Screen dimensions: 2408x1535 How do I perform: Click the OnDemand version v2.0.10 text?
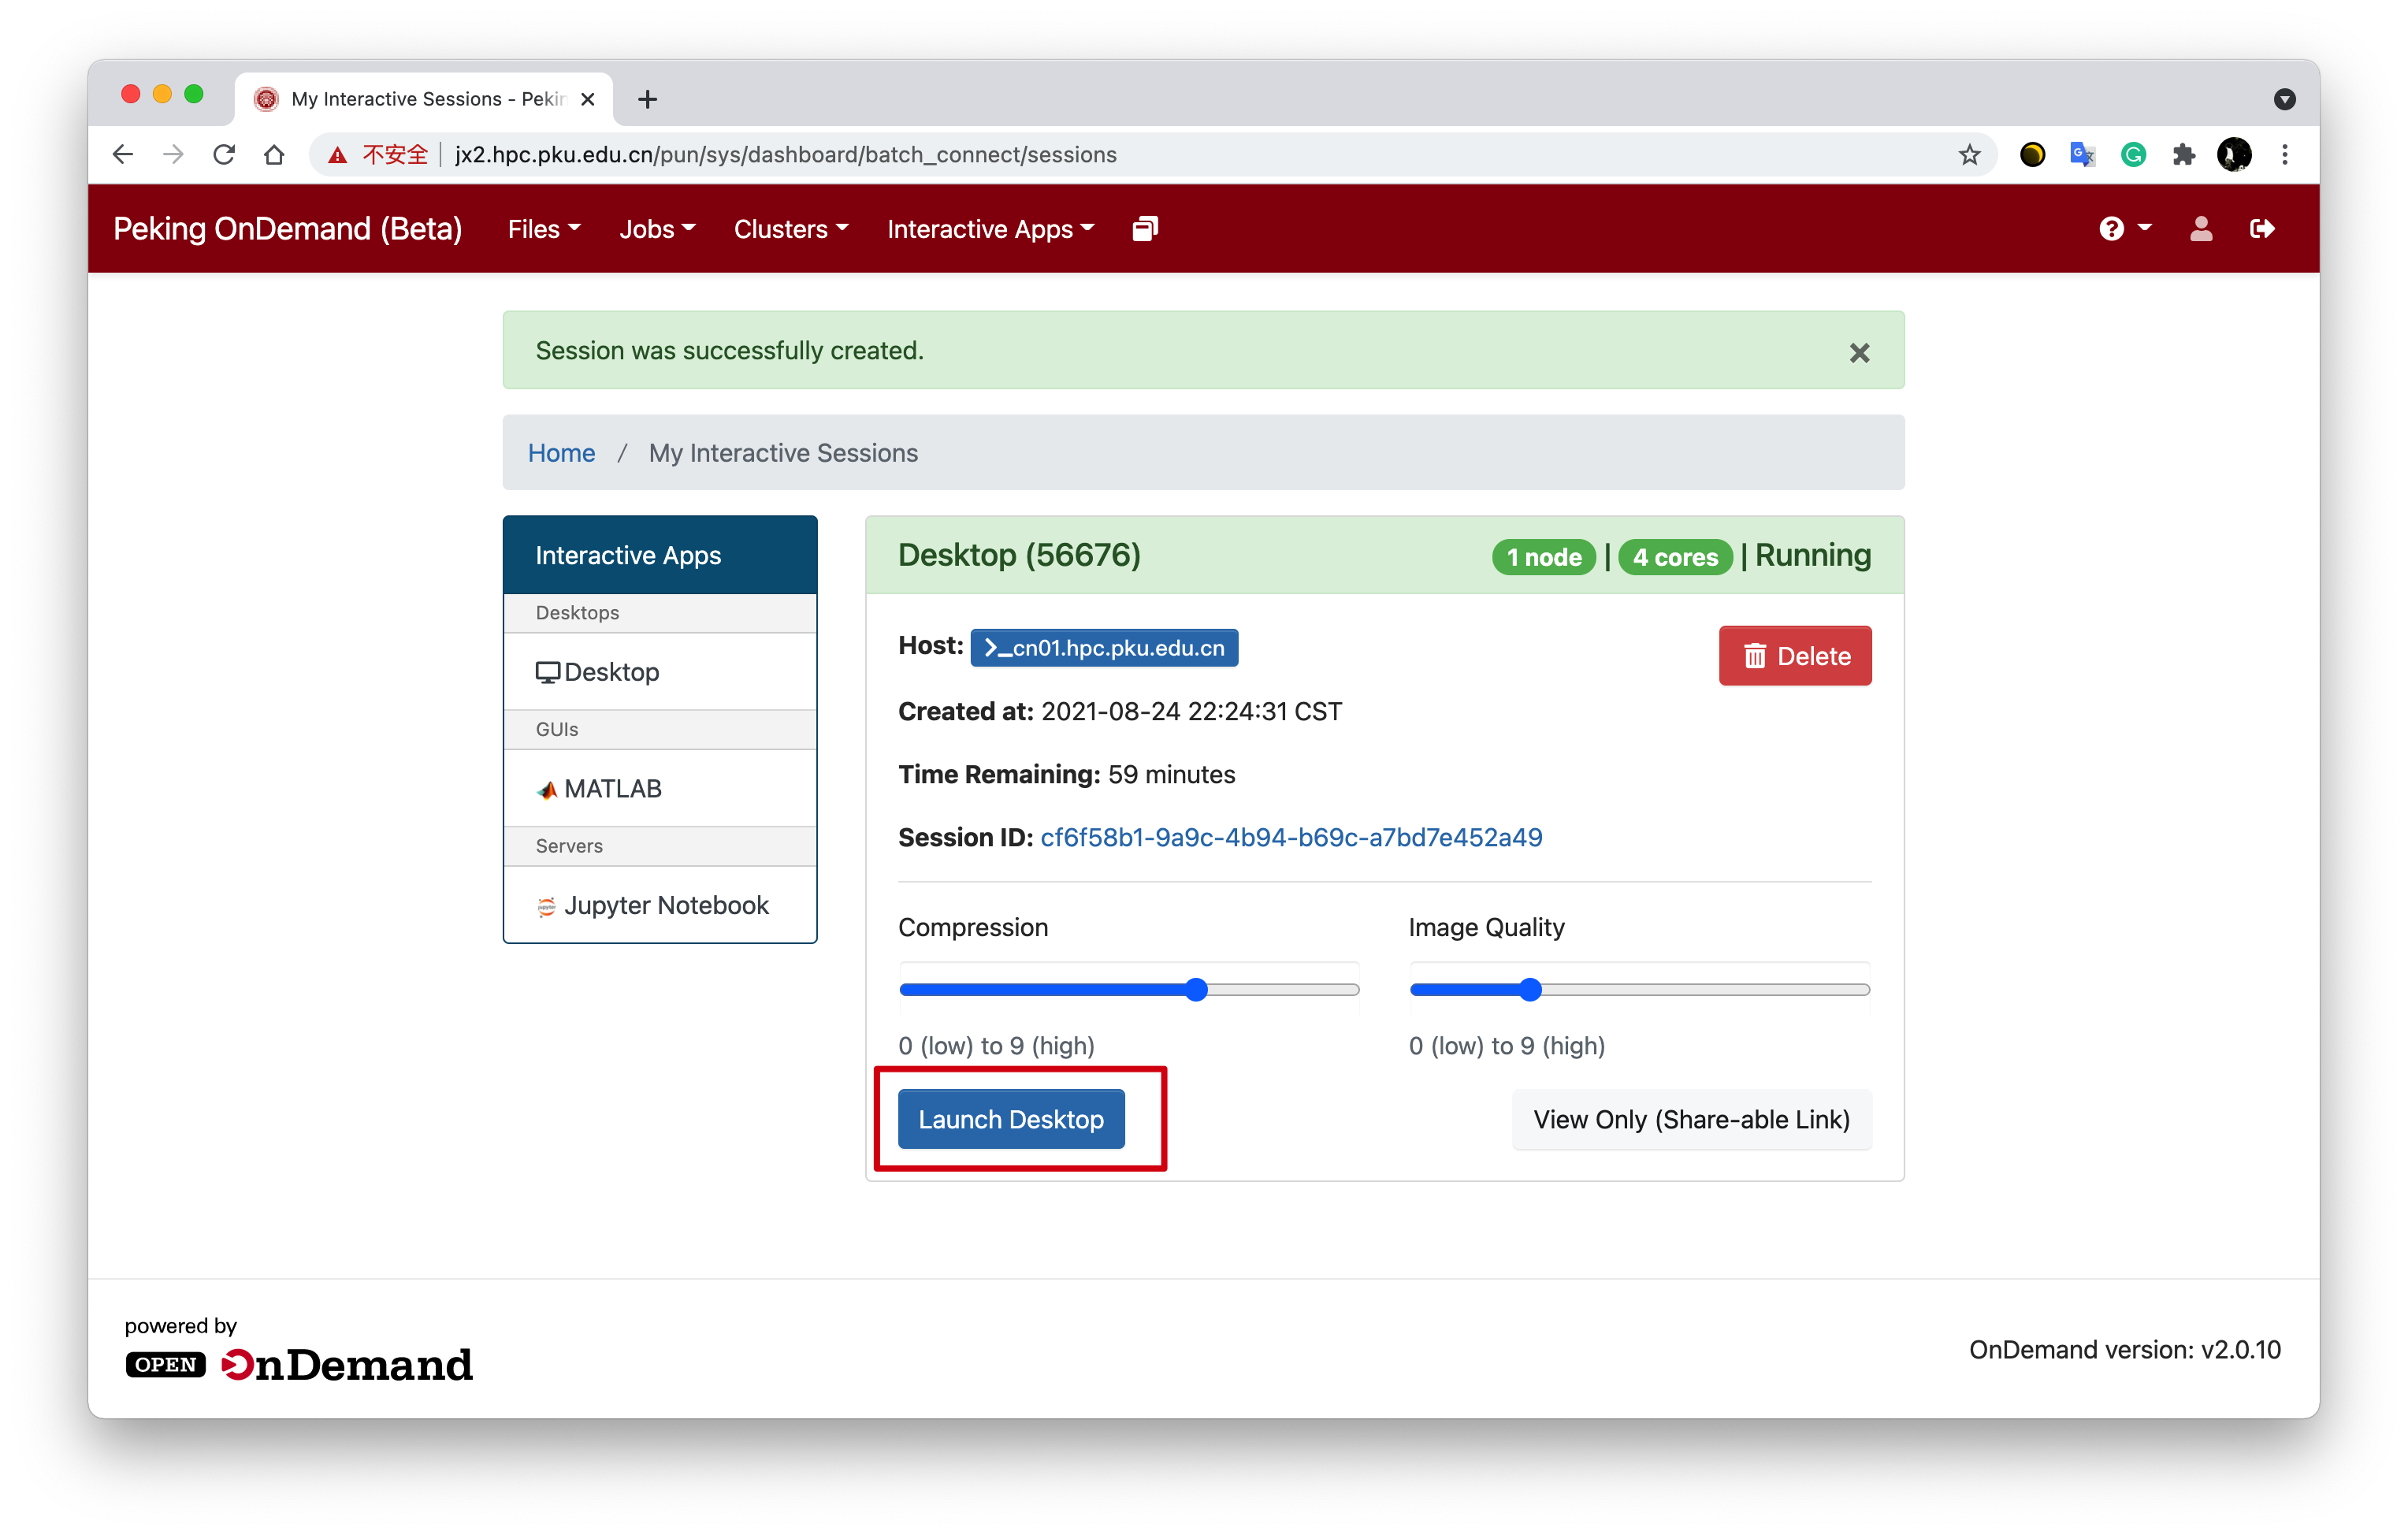[x=2125, y=1350]
